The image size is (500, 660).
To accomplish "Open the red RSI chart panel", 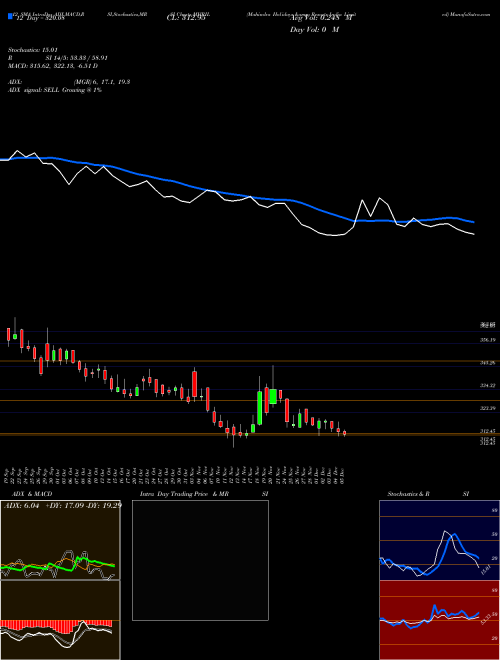I will point(439,620).
